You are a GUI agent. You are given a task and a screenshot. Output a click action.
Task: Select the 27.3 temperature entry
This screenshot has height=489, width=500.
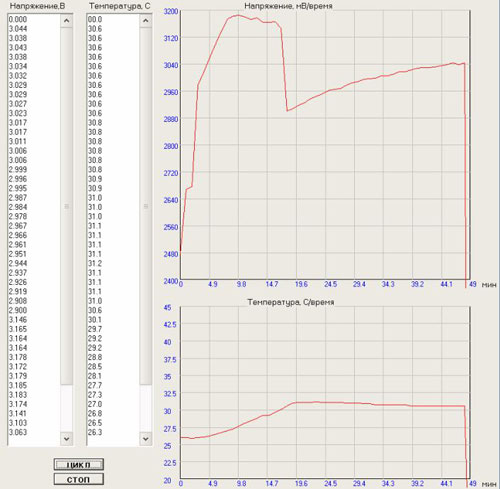[95, 394]
